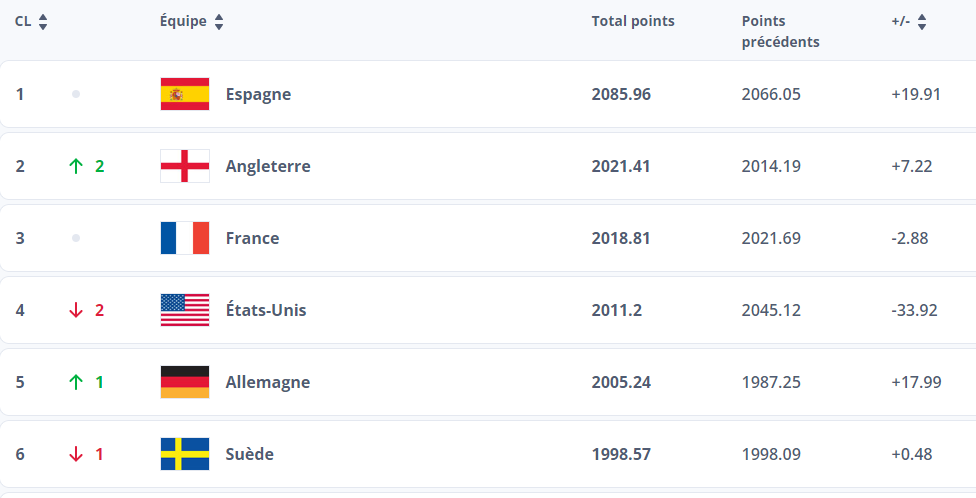Sort table by +/- column
976x498 pixels.
[922, 22]
